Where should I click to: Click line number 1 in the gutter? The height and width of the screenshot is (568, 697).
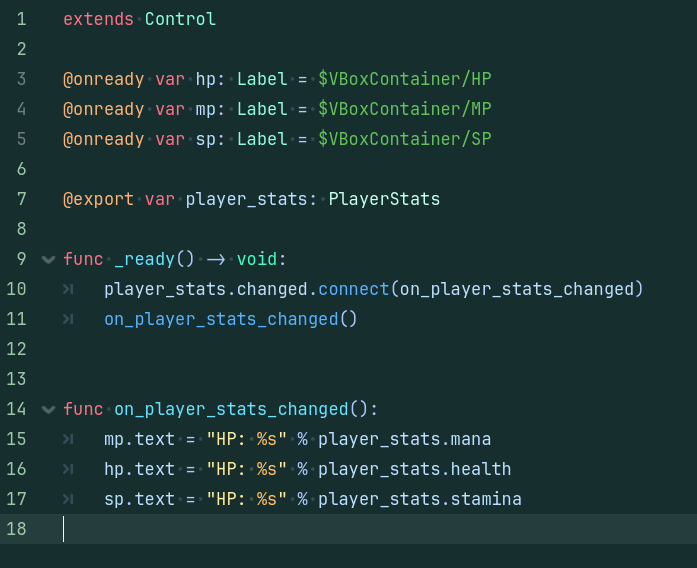click(x=21, y=19)
